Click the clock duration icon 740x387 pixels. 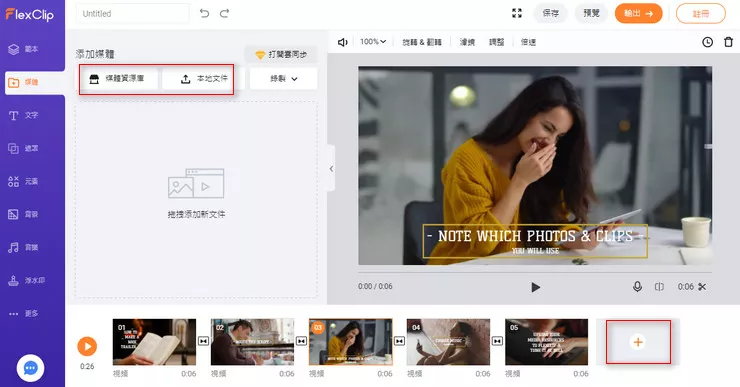707,42
